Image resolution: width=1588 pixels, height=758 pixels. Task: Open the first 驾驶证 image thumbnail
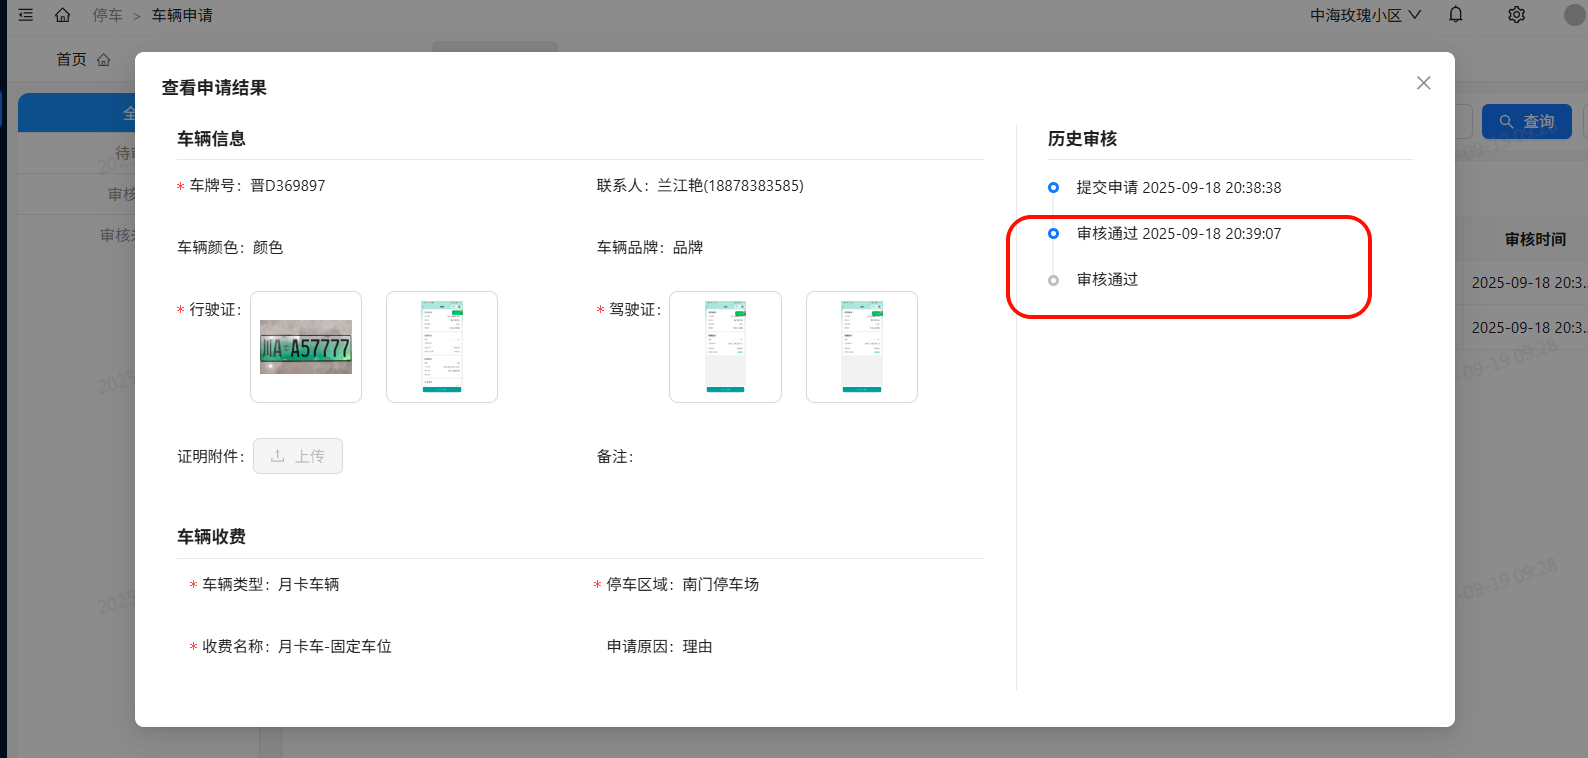click(725, 347)
